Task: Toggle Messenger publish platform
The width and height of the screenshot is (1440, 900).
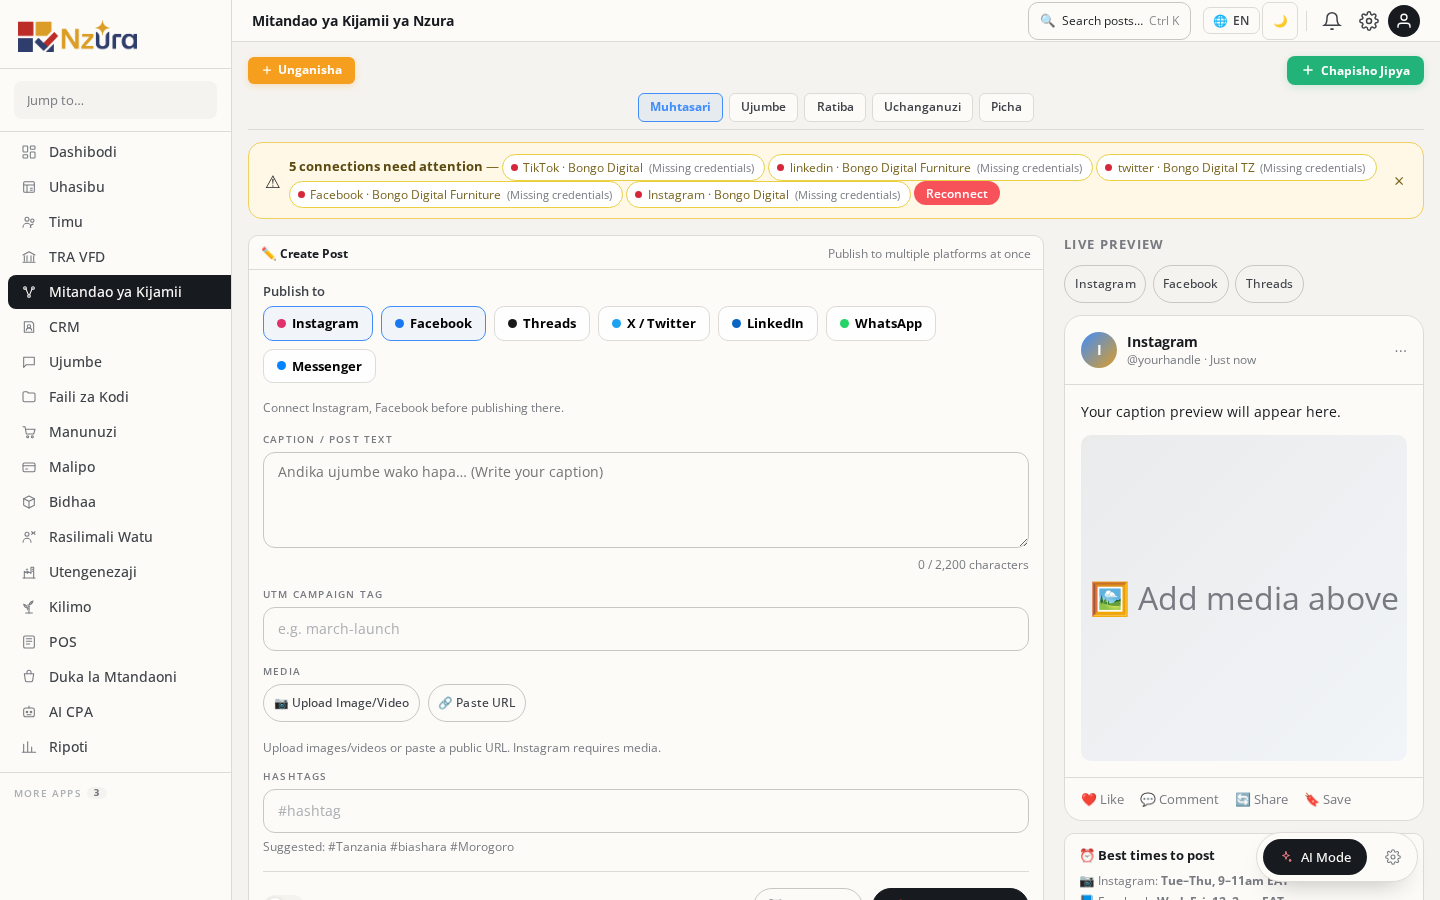Action: (x=319, y=366)
